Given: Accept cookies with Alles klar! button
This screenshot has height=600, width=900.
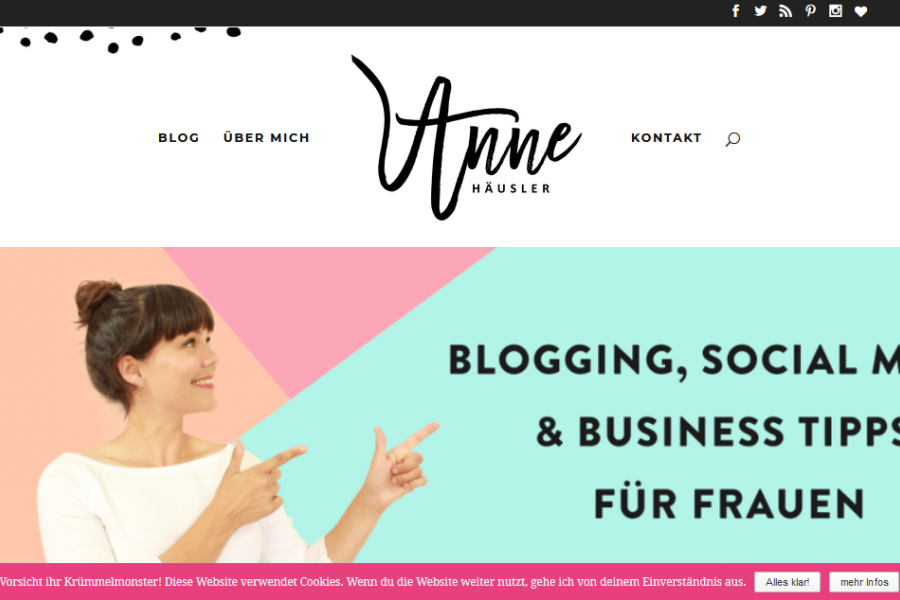Looking at the screenshot, I should click(x=787, y=582).
